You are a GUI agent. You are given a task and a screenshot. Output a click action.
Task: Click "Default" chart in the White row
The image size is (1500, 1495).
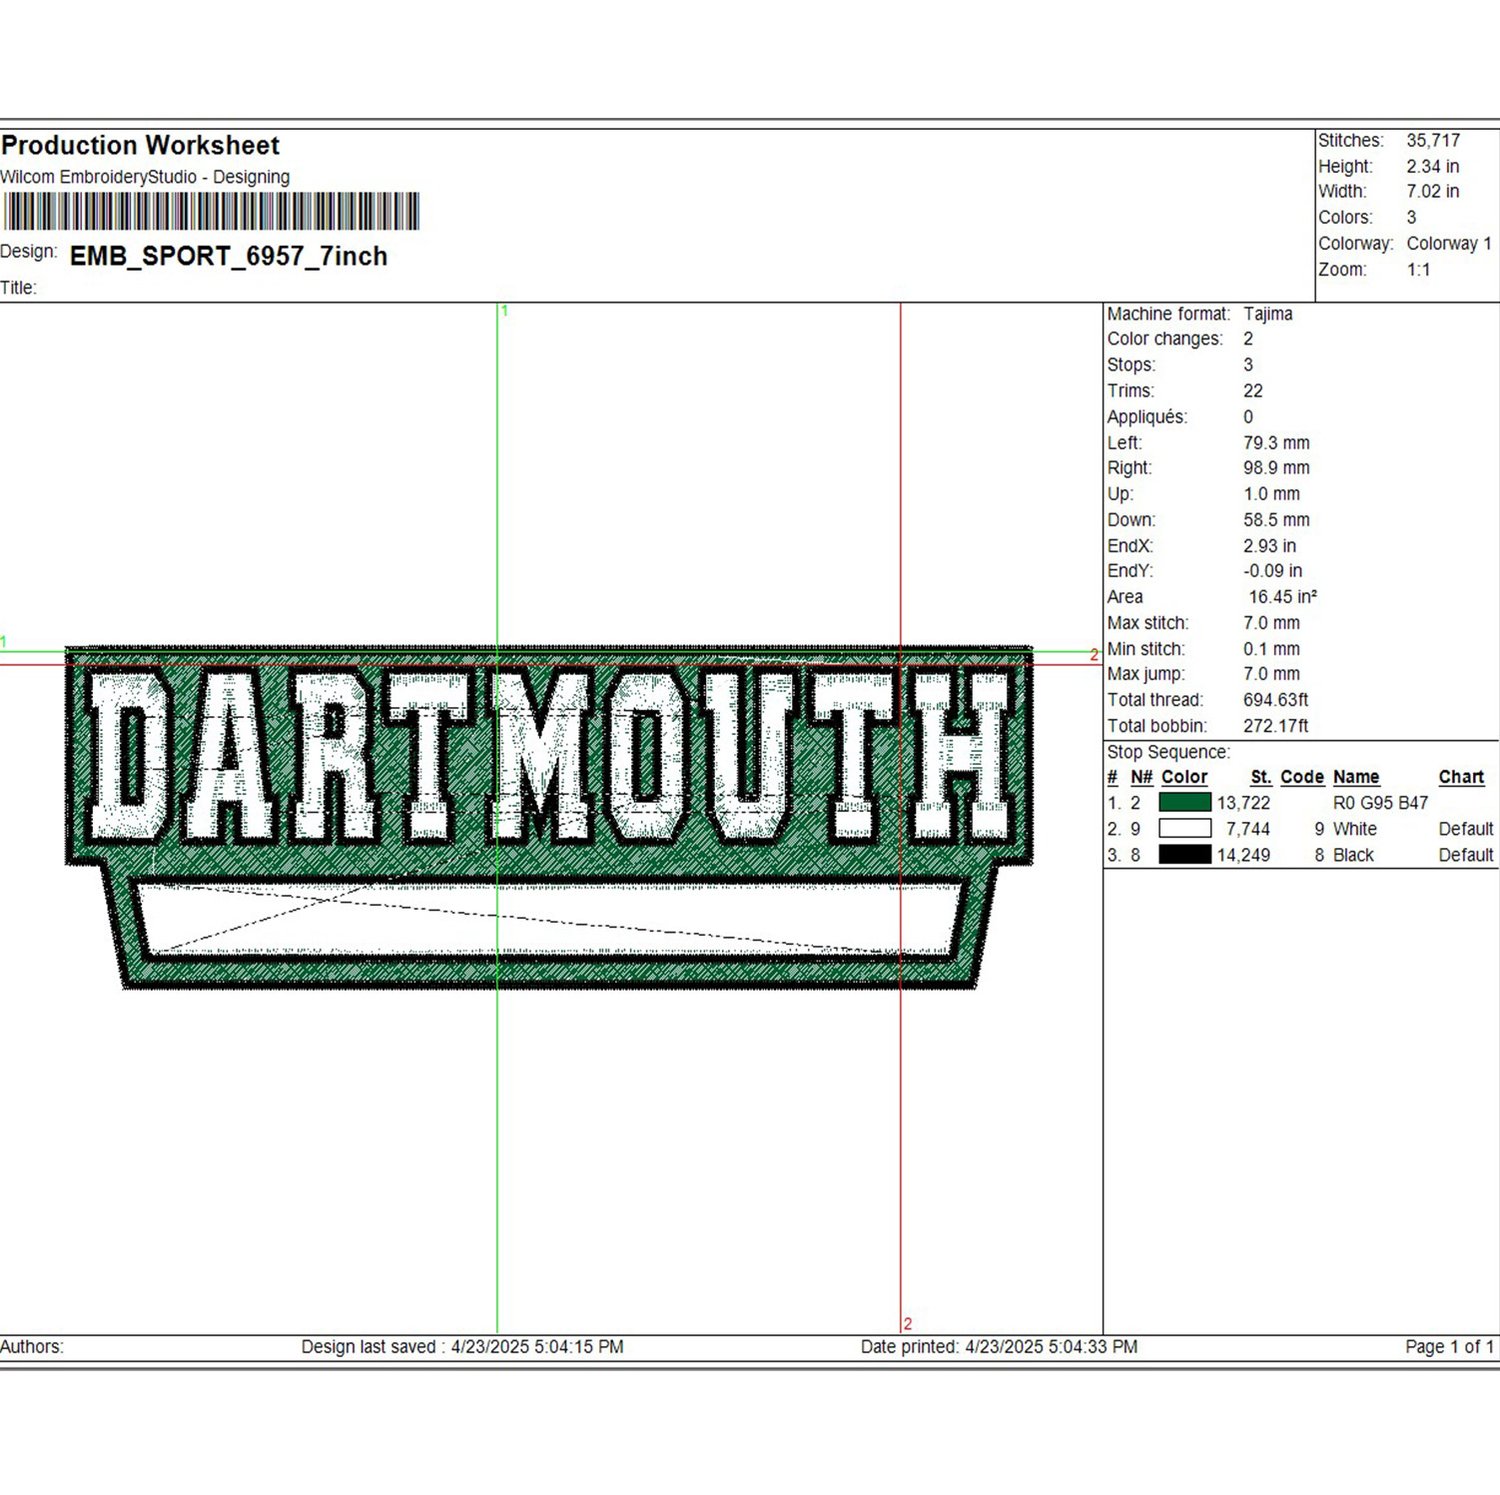tap(1466, 829)
